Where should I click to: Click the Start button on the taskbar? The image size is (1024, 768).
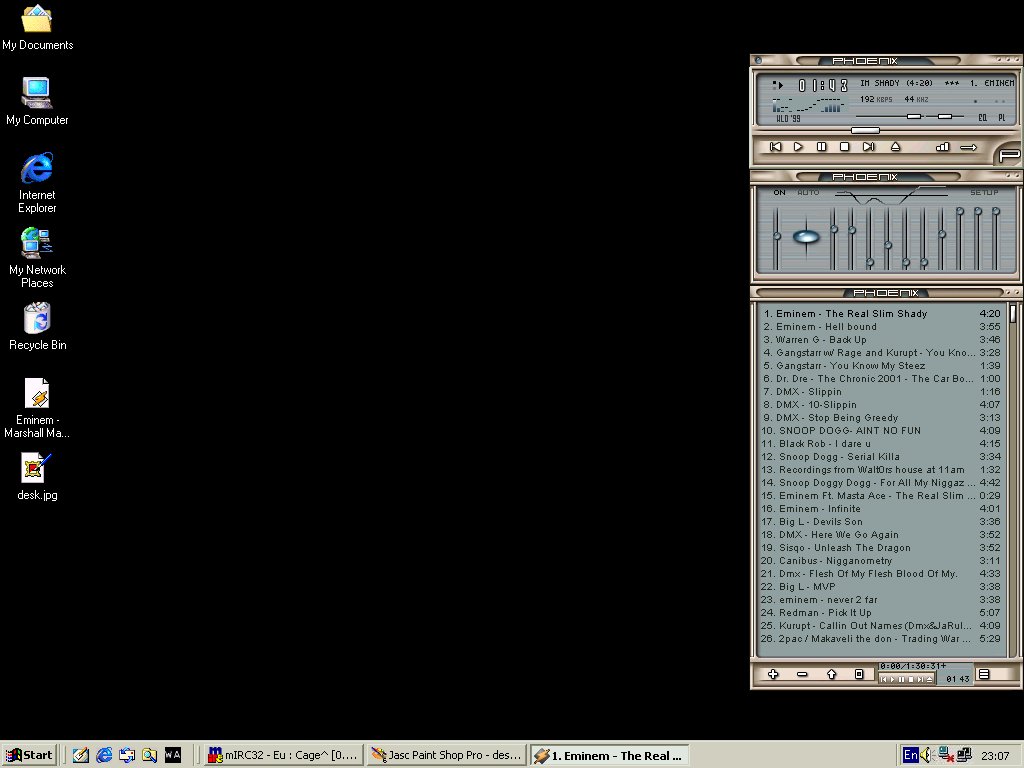(x=29, y=755)
